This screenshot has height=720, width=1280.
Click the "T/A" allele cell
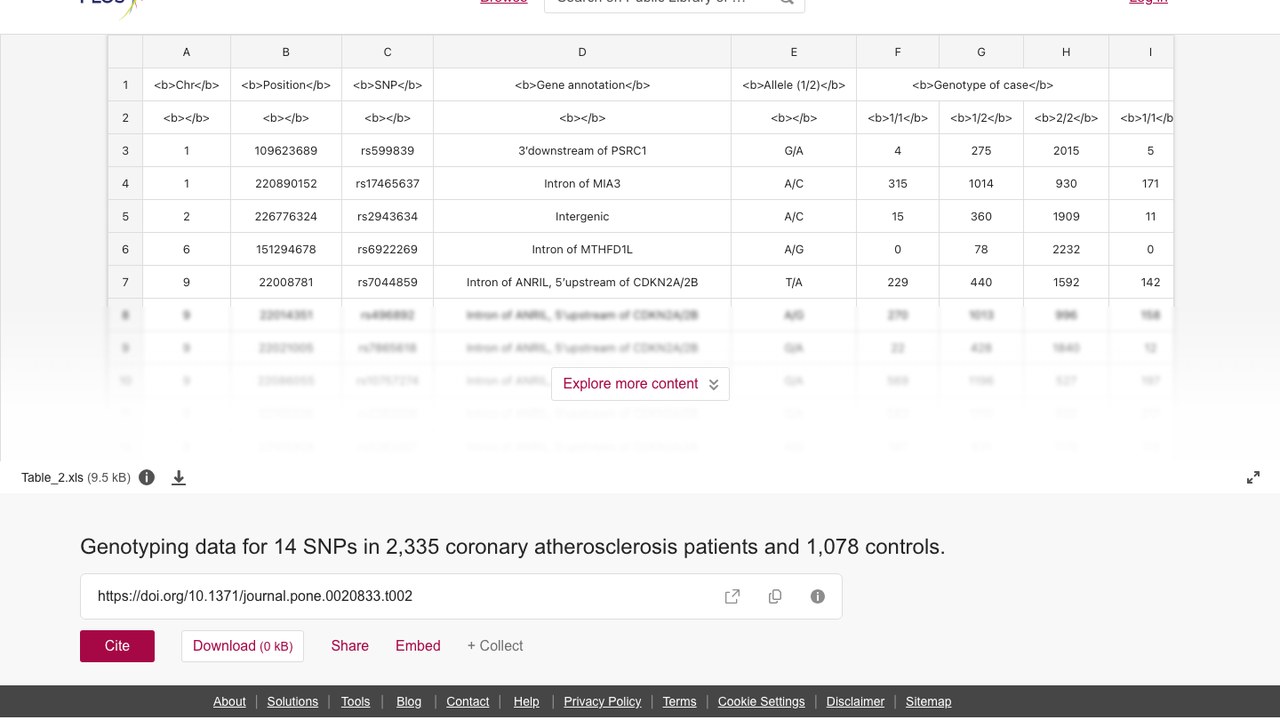point(794,283)
